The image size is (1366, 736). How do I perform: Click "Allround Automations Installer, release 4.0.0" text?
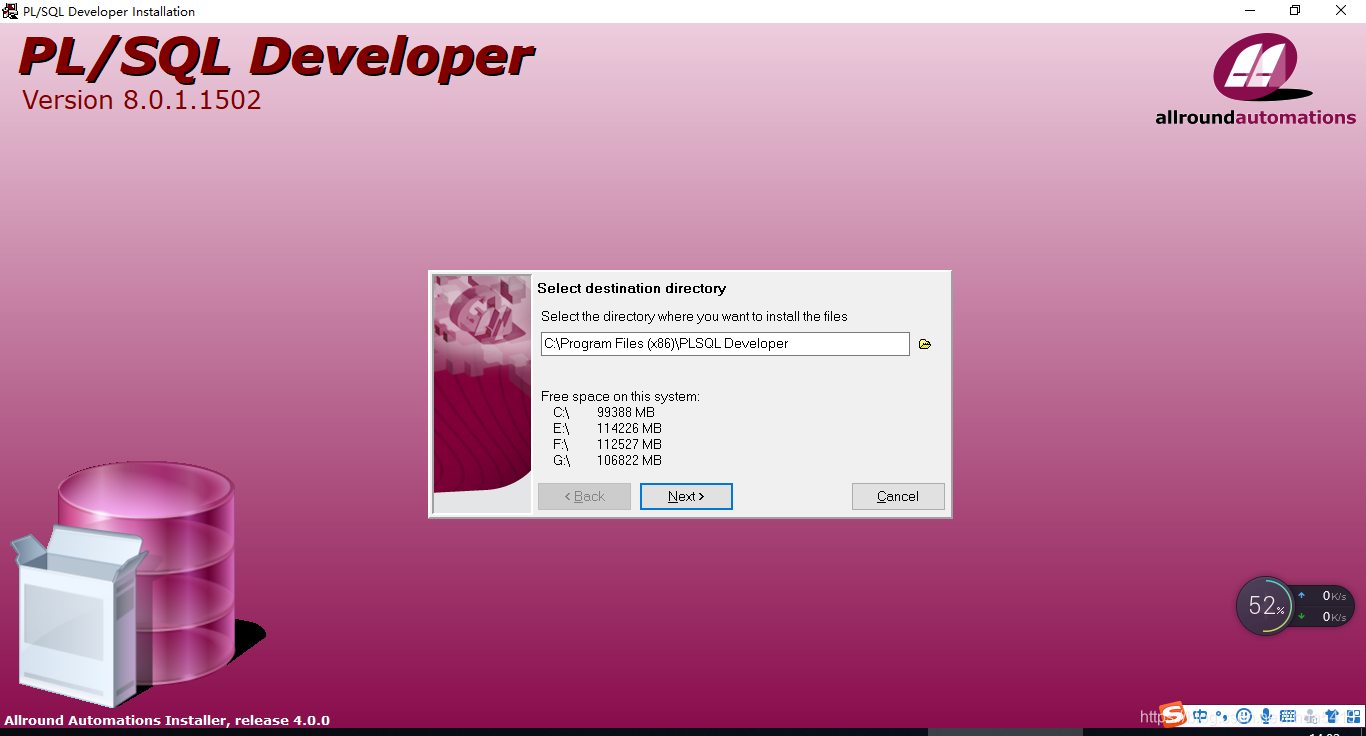[167, 720]
